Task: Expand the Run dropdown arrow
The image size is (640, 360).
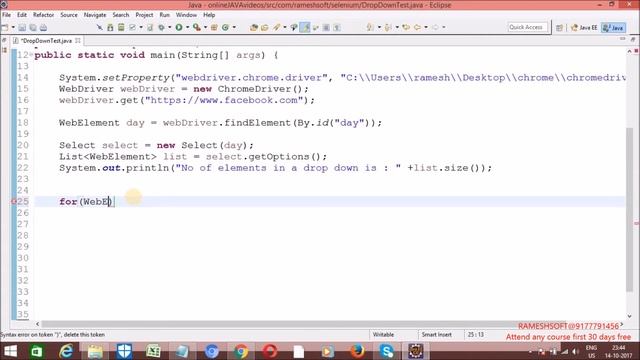Action: click(x=187, y=27)
